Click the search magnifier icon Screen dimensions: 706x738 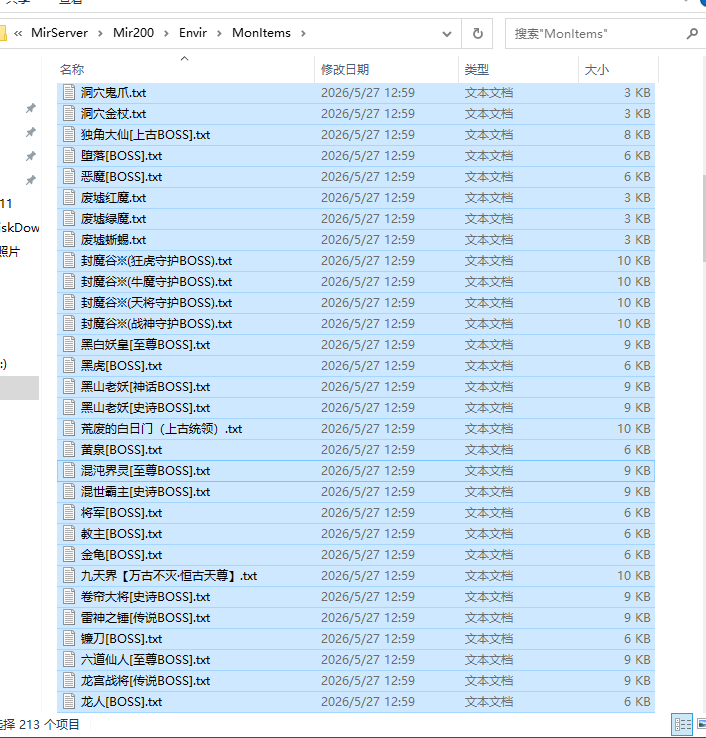(691, 33)
